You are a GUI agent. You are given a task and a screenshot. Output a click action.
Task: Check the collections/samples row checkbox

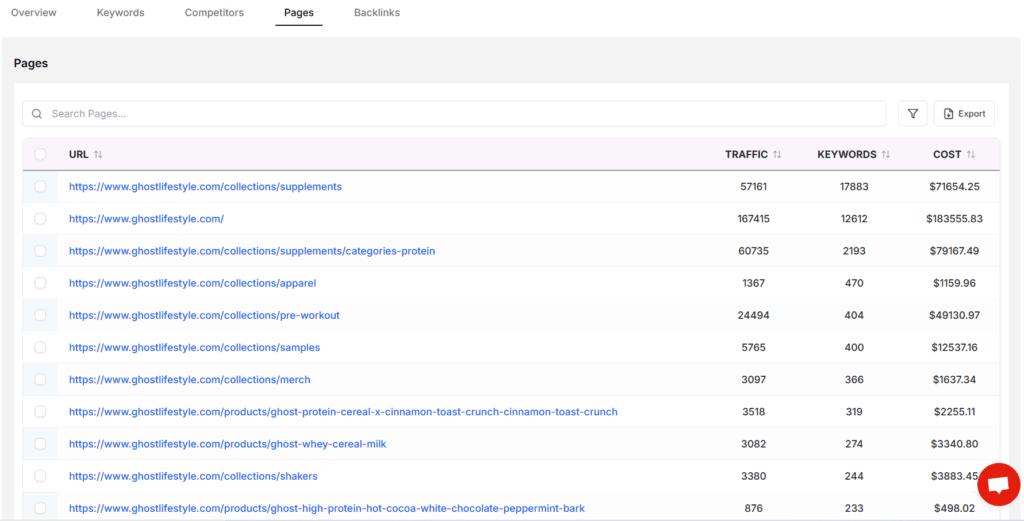pyautogui.click(x=40, y=347)
